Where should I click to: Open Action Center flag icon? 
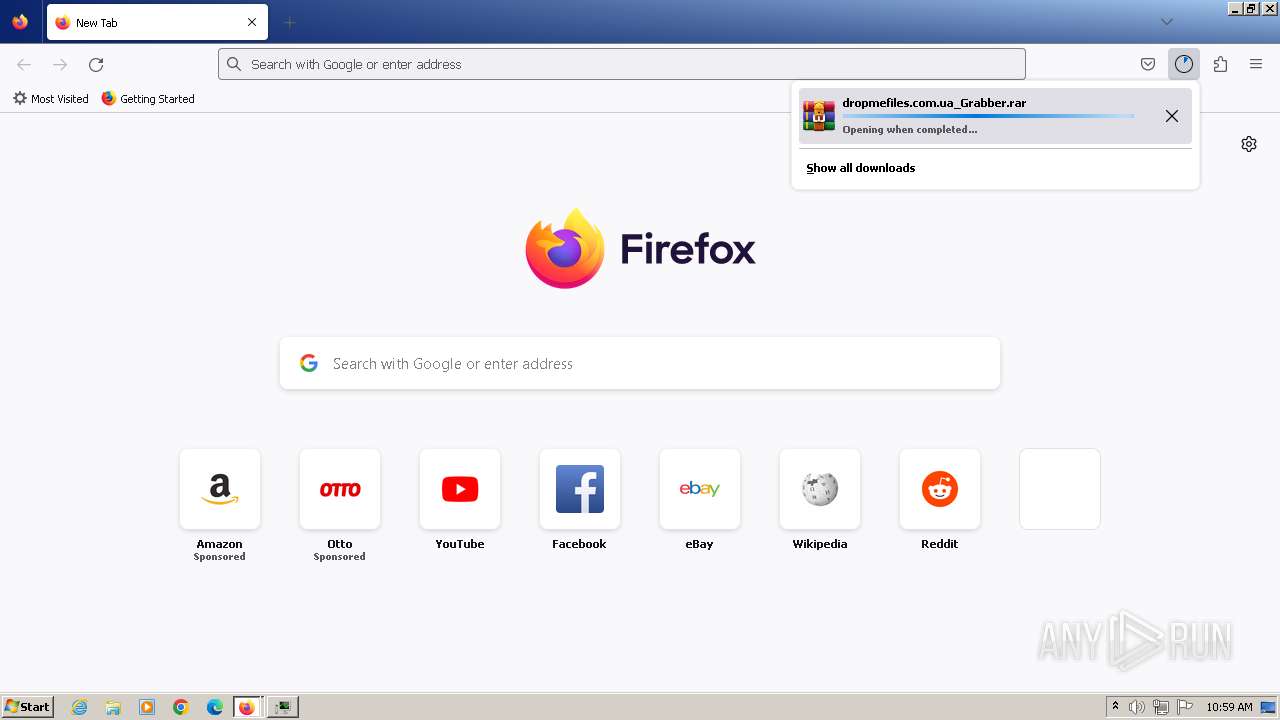[1185, 707]
